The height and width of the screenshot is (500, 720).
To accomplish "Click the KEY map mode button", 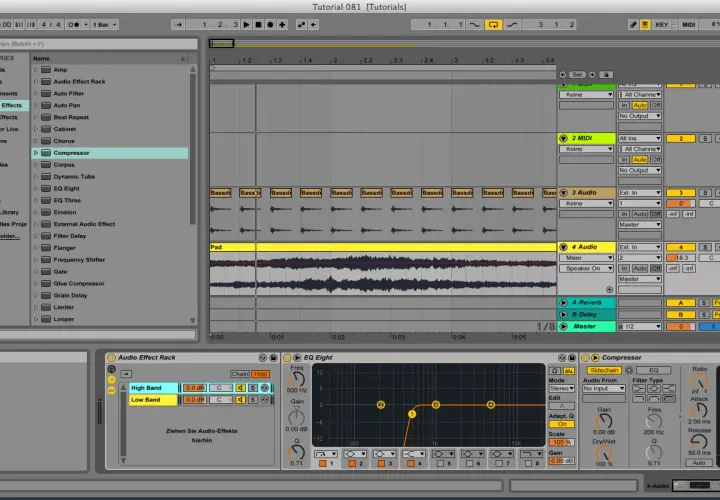I will (662, 25).
